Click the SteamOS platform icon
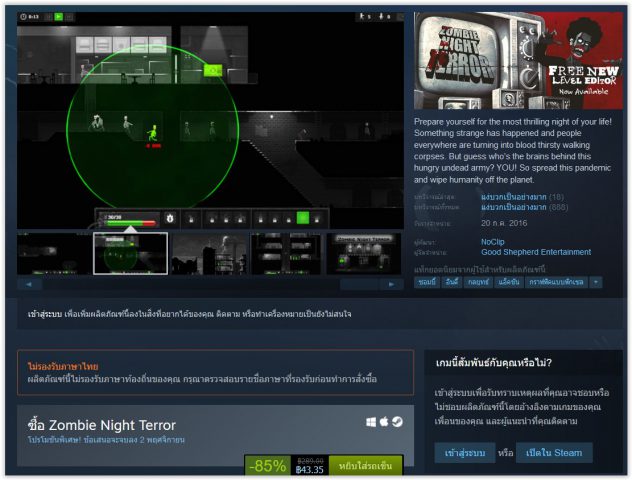632x480 pixels. tap(396, 422)
